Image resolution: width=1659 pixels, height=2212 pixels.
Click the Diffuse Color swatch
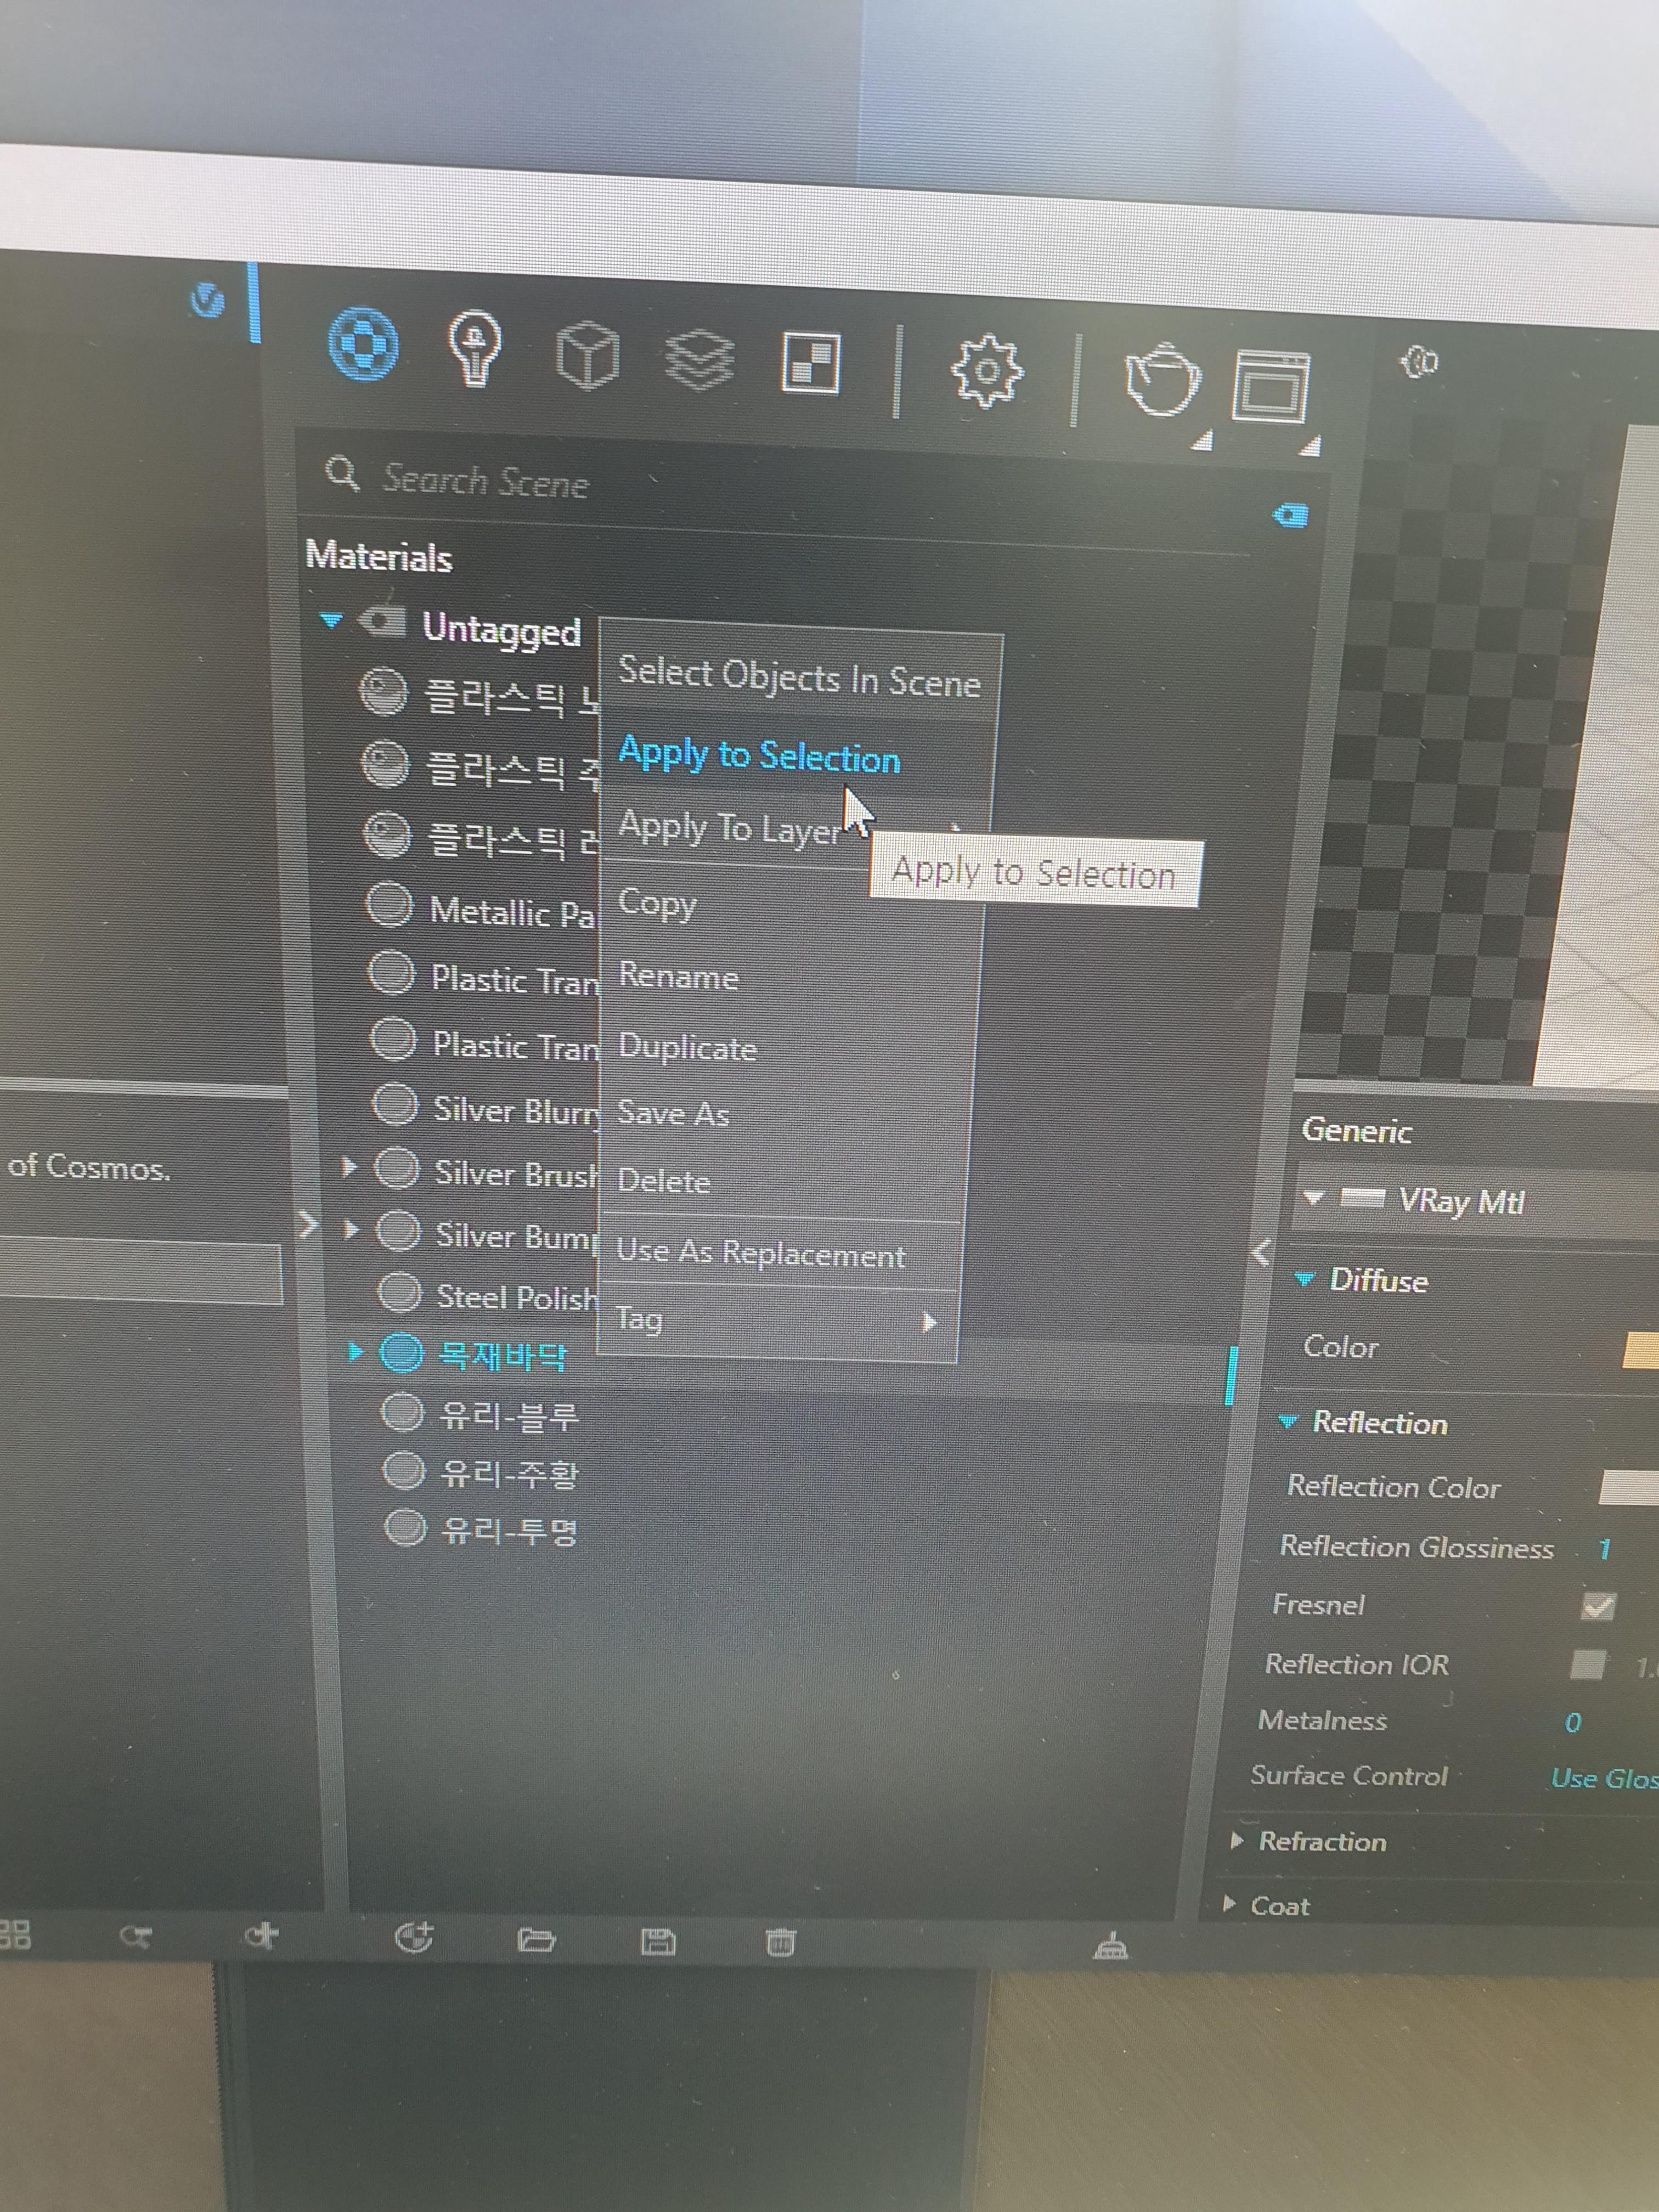pyautogui.click(x=1640, y=1350)
